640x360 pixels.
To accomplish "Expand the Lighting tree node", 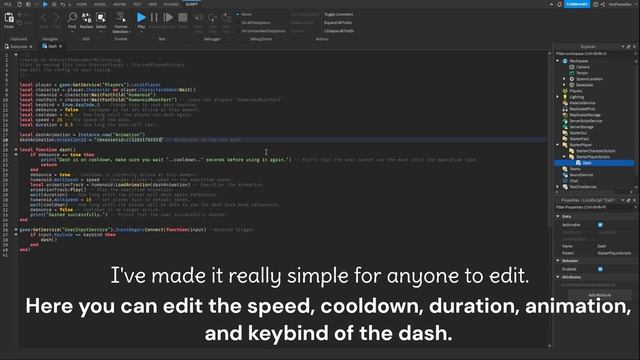I will pos(558,97).
